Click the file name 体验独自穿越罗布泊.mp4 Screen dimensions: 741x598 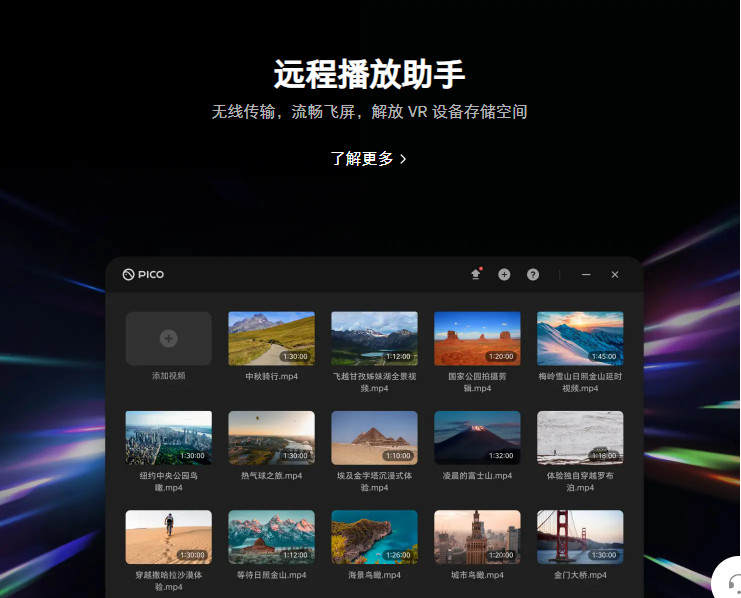580,482
